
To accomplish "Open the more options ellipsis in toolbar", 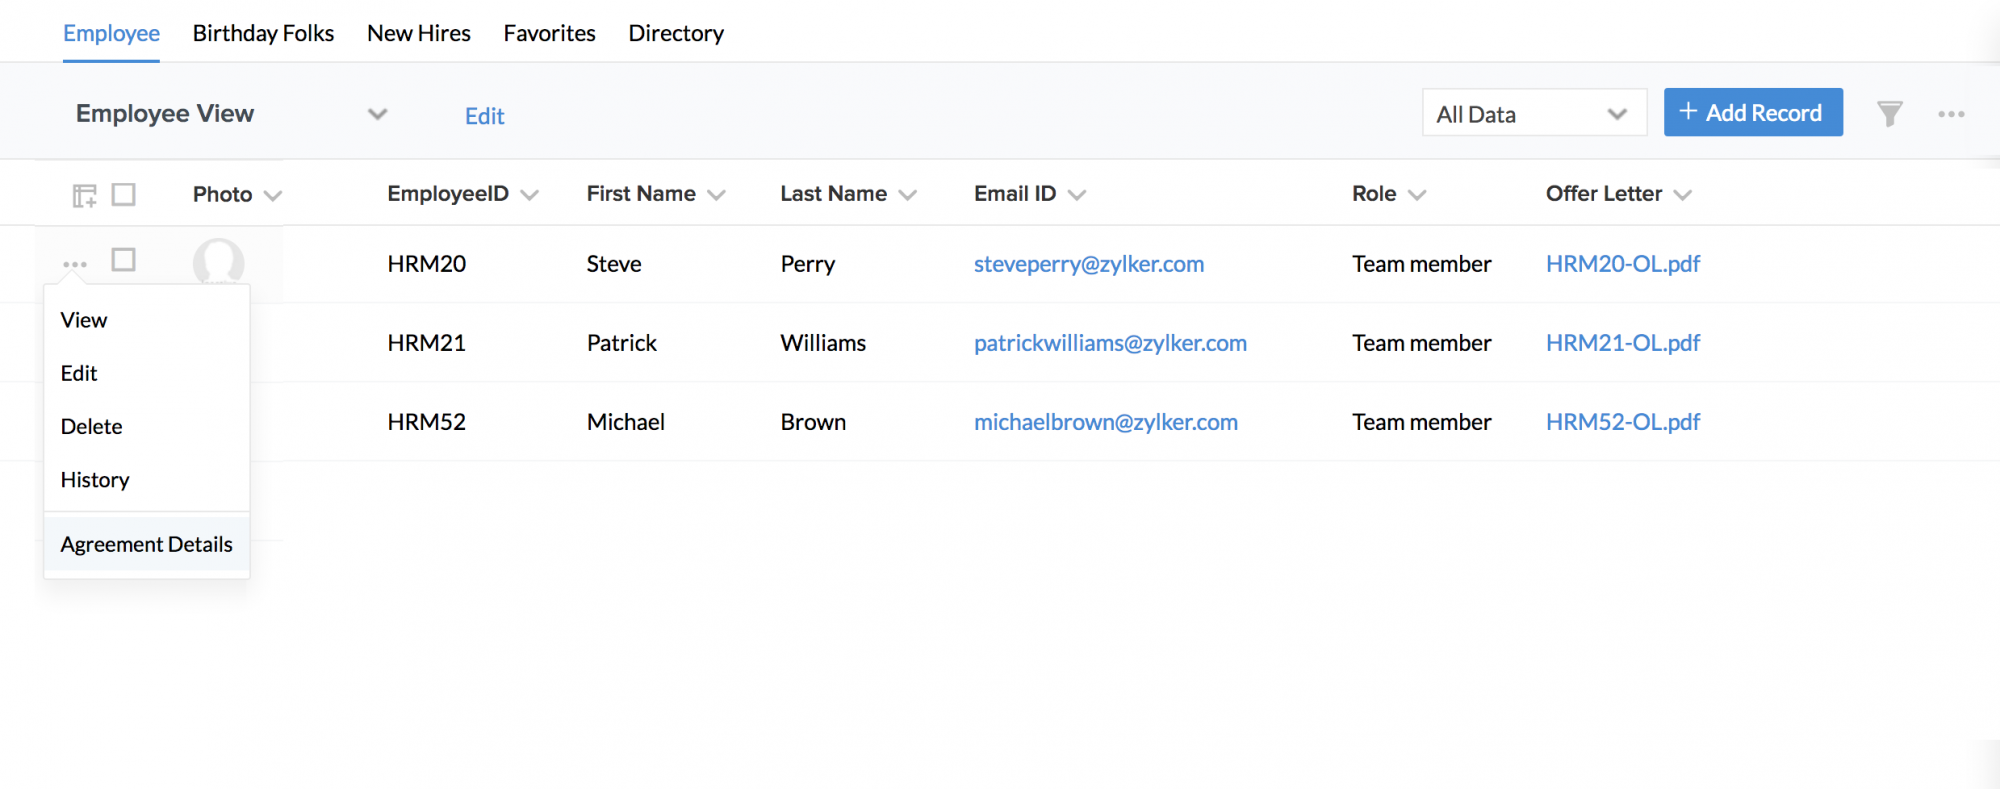I will (1950, 114).
